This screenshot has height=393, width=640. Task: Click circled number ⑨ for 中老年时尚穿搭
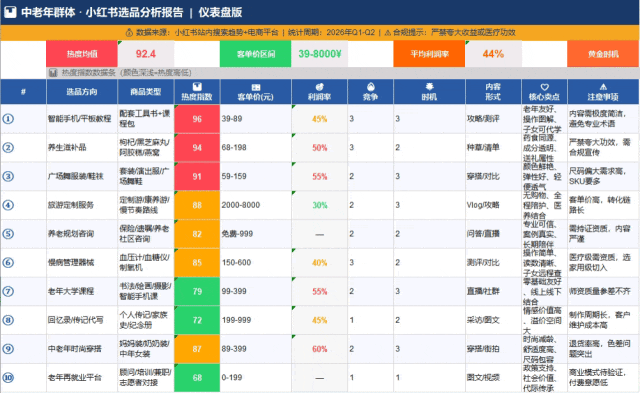pyautogui.click(x=8, y=349)
